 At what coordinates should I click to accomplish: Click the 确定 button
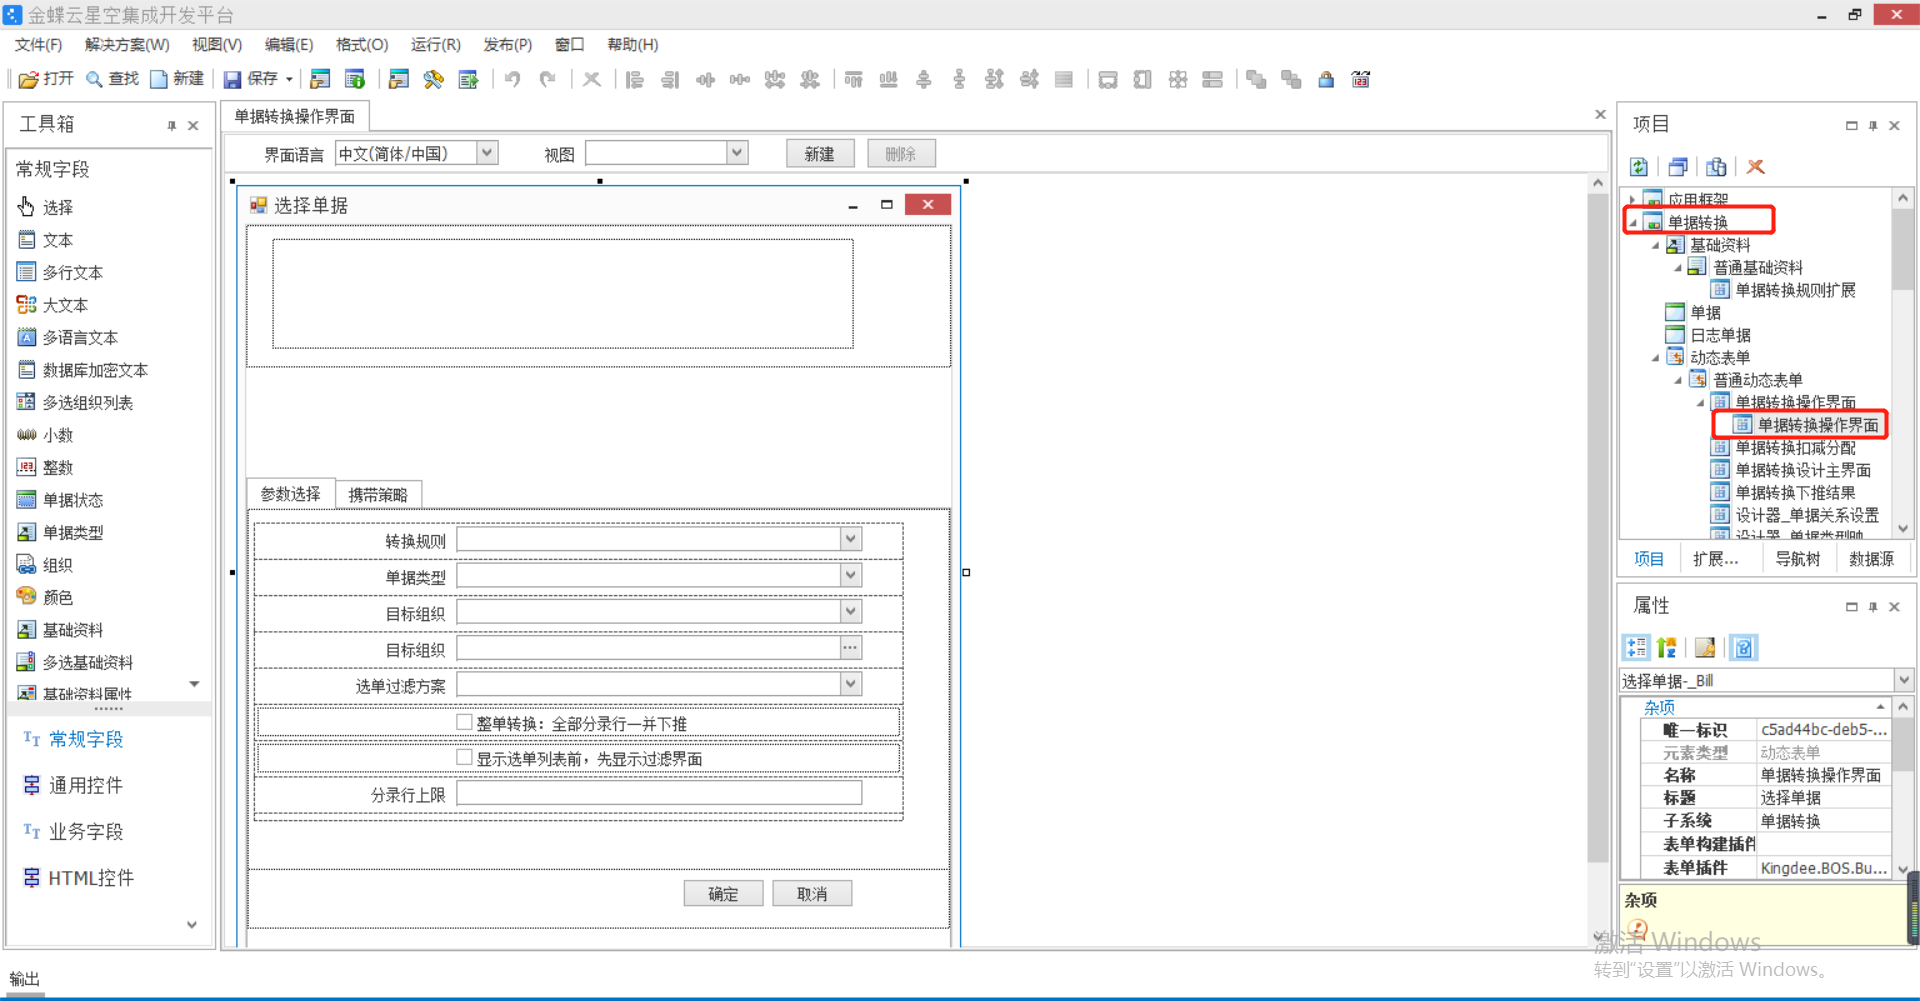723,894
